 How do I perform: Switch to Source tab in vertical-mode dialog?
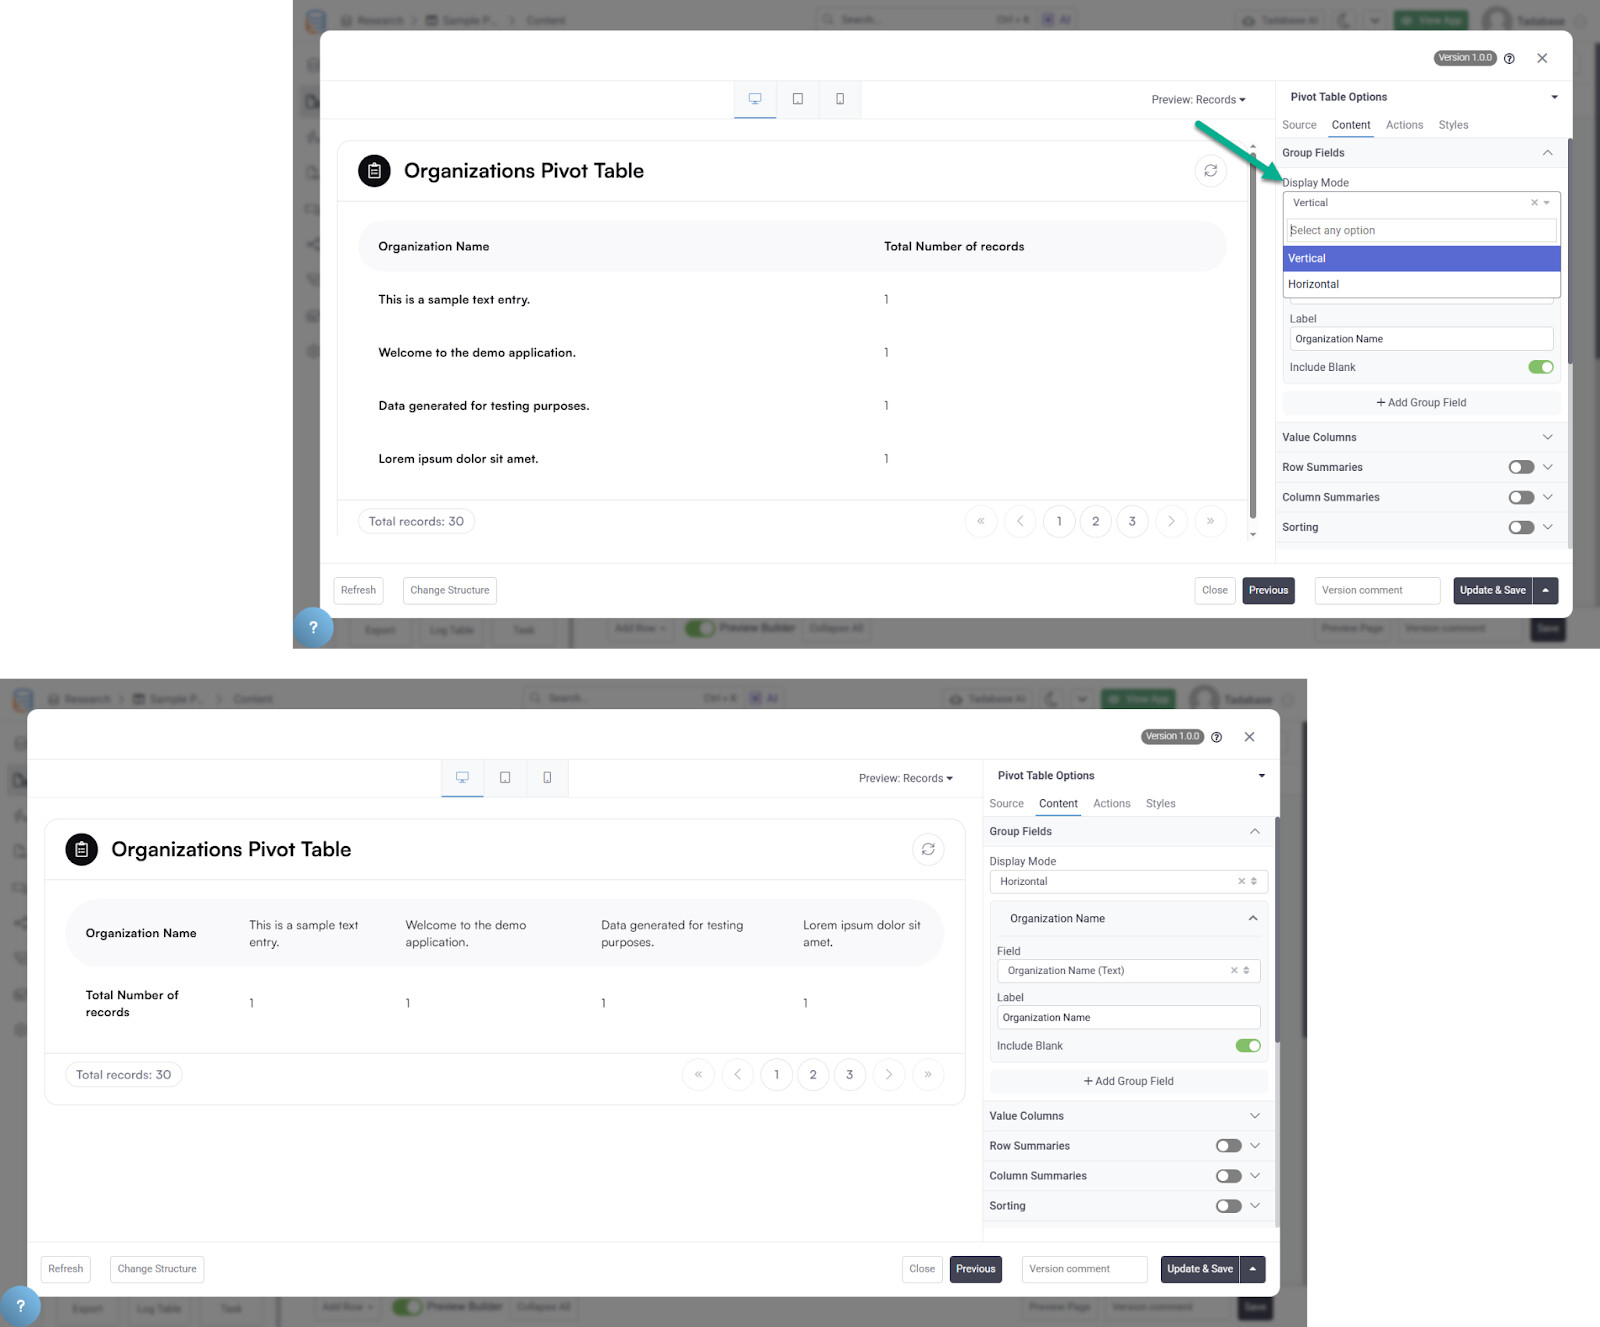[1299, 125]
